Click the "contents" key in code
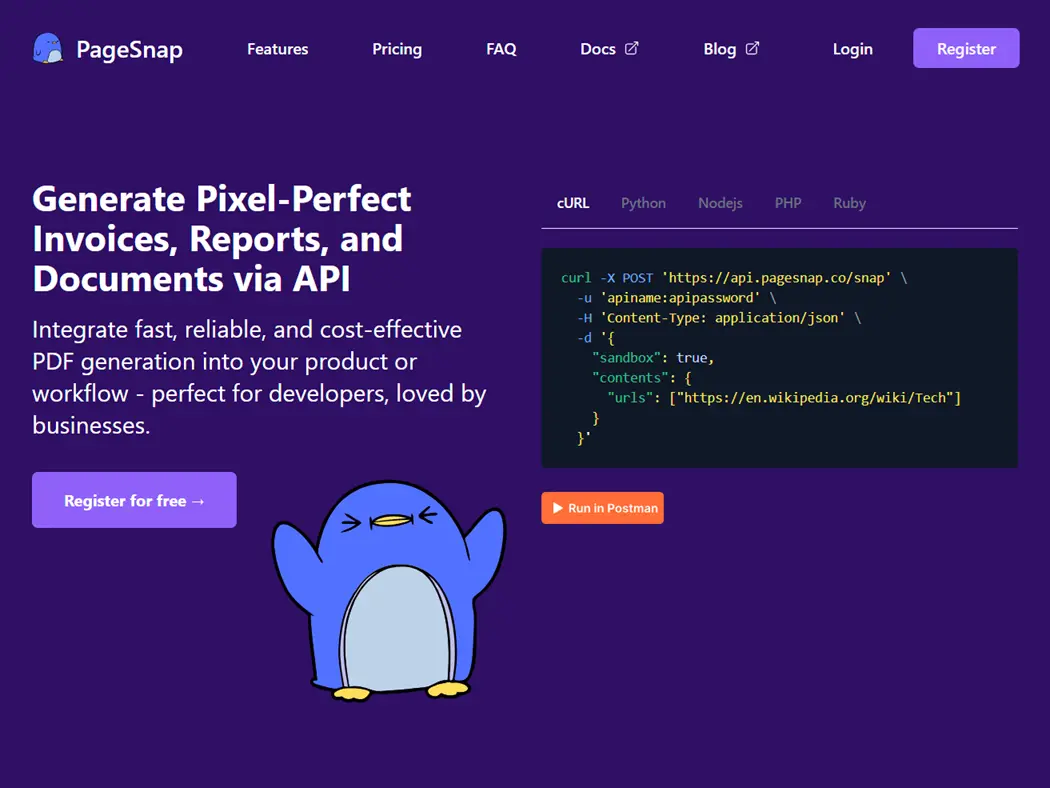This screenshot has width=1050, height=788. pyautogui.click(x=629, y=378)
